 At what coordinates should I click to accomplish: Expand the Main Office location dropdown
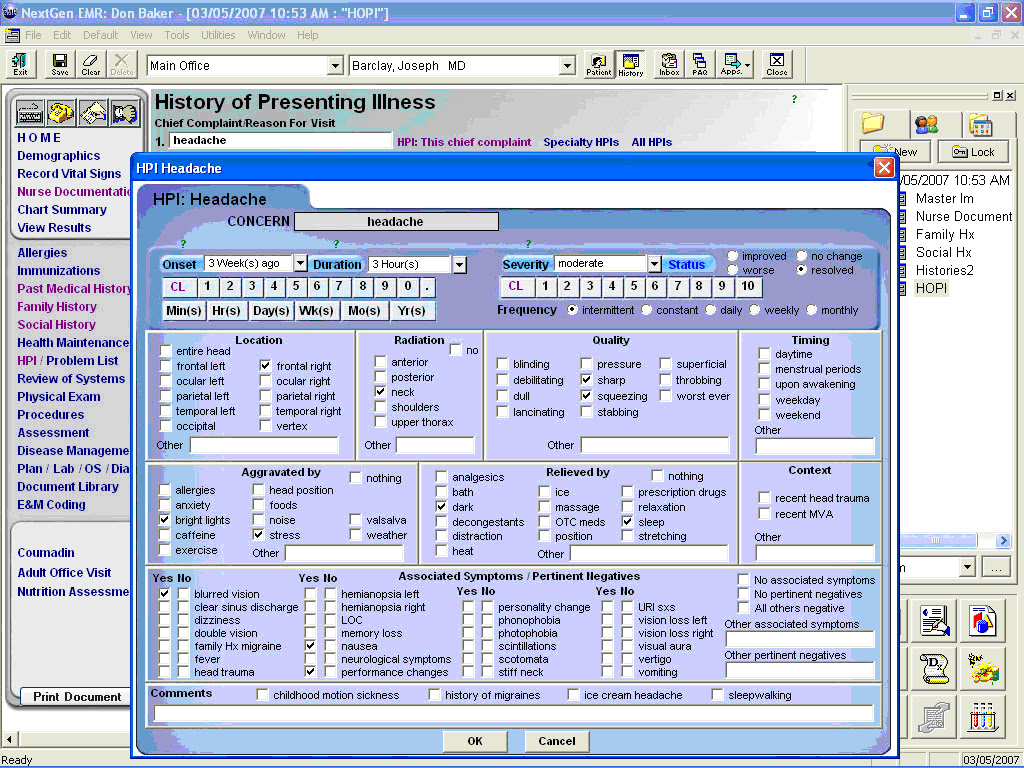tap(335, 65)
